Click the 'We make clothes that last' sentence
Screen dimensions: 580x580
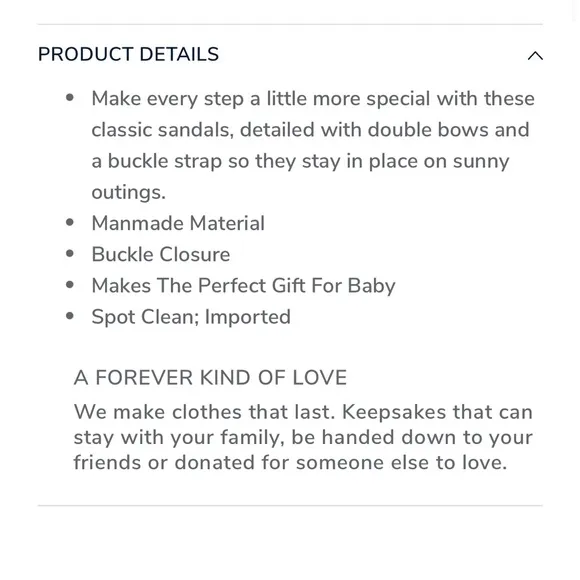tap(204, 412)
